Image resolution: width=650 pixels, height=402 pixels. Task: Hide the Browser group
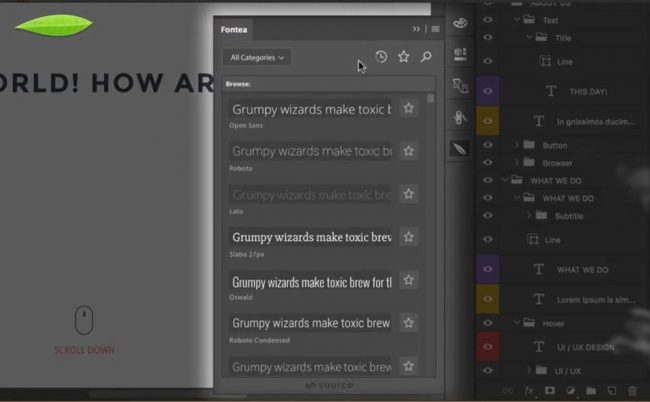(x=488, y=162)
